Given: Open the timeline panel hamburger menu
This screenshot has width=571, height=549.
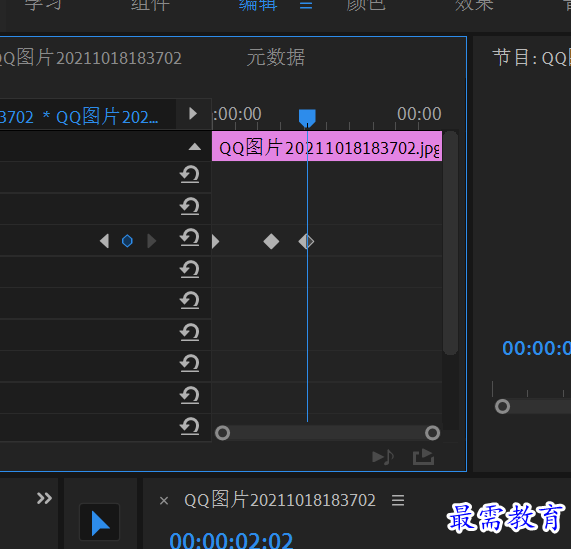Looking at the screenshot, I should [398, 500].
